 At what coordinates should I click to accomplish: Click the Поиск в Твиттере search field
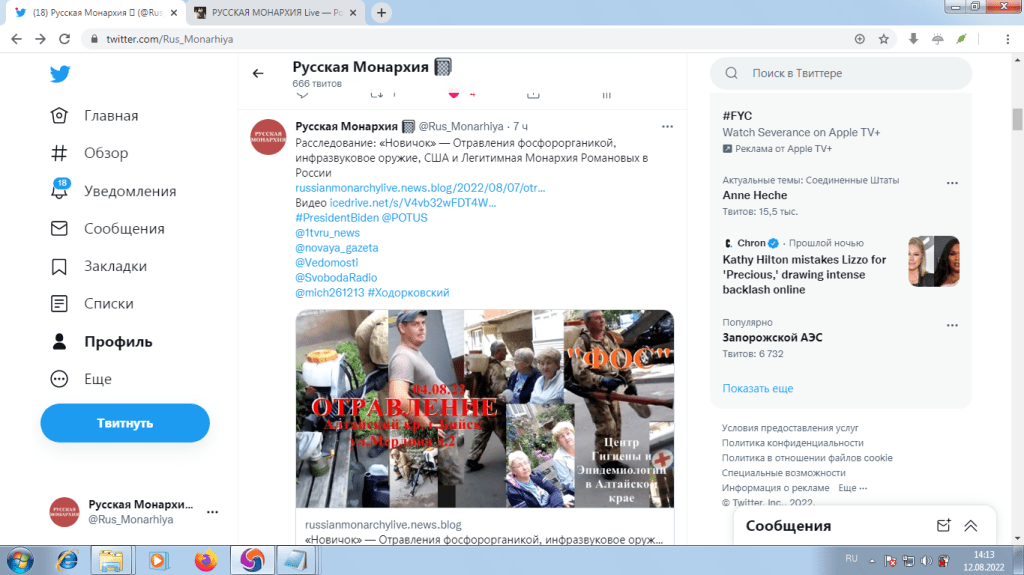[840, 73]
